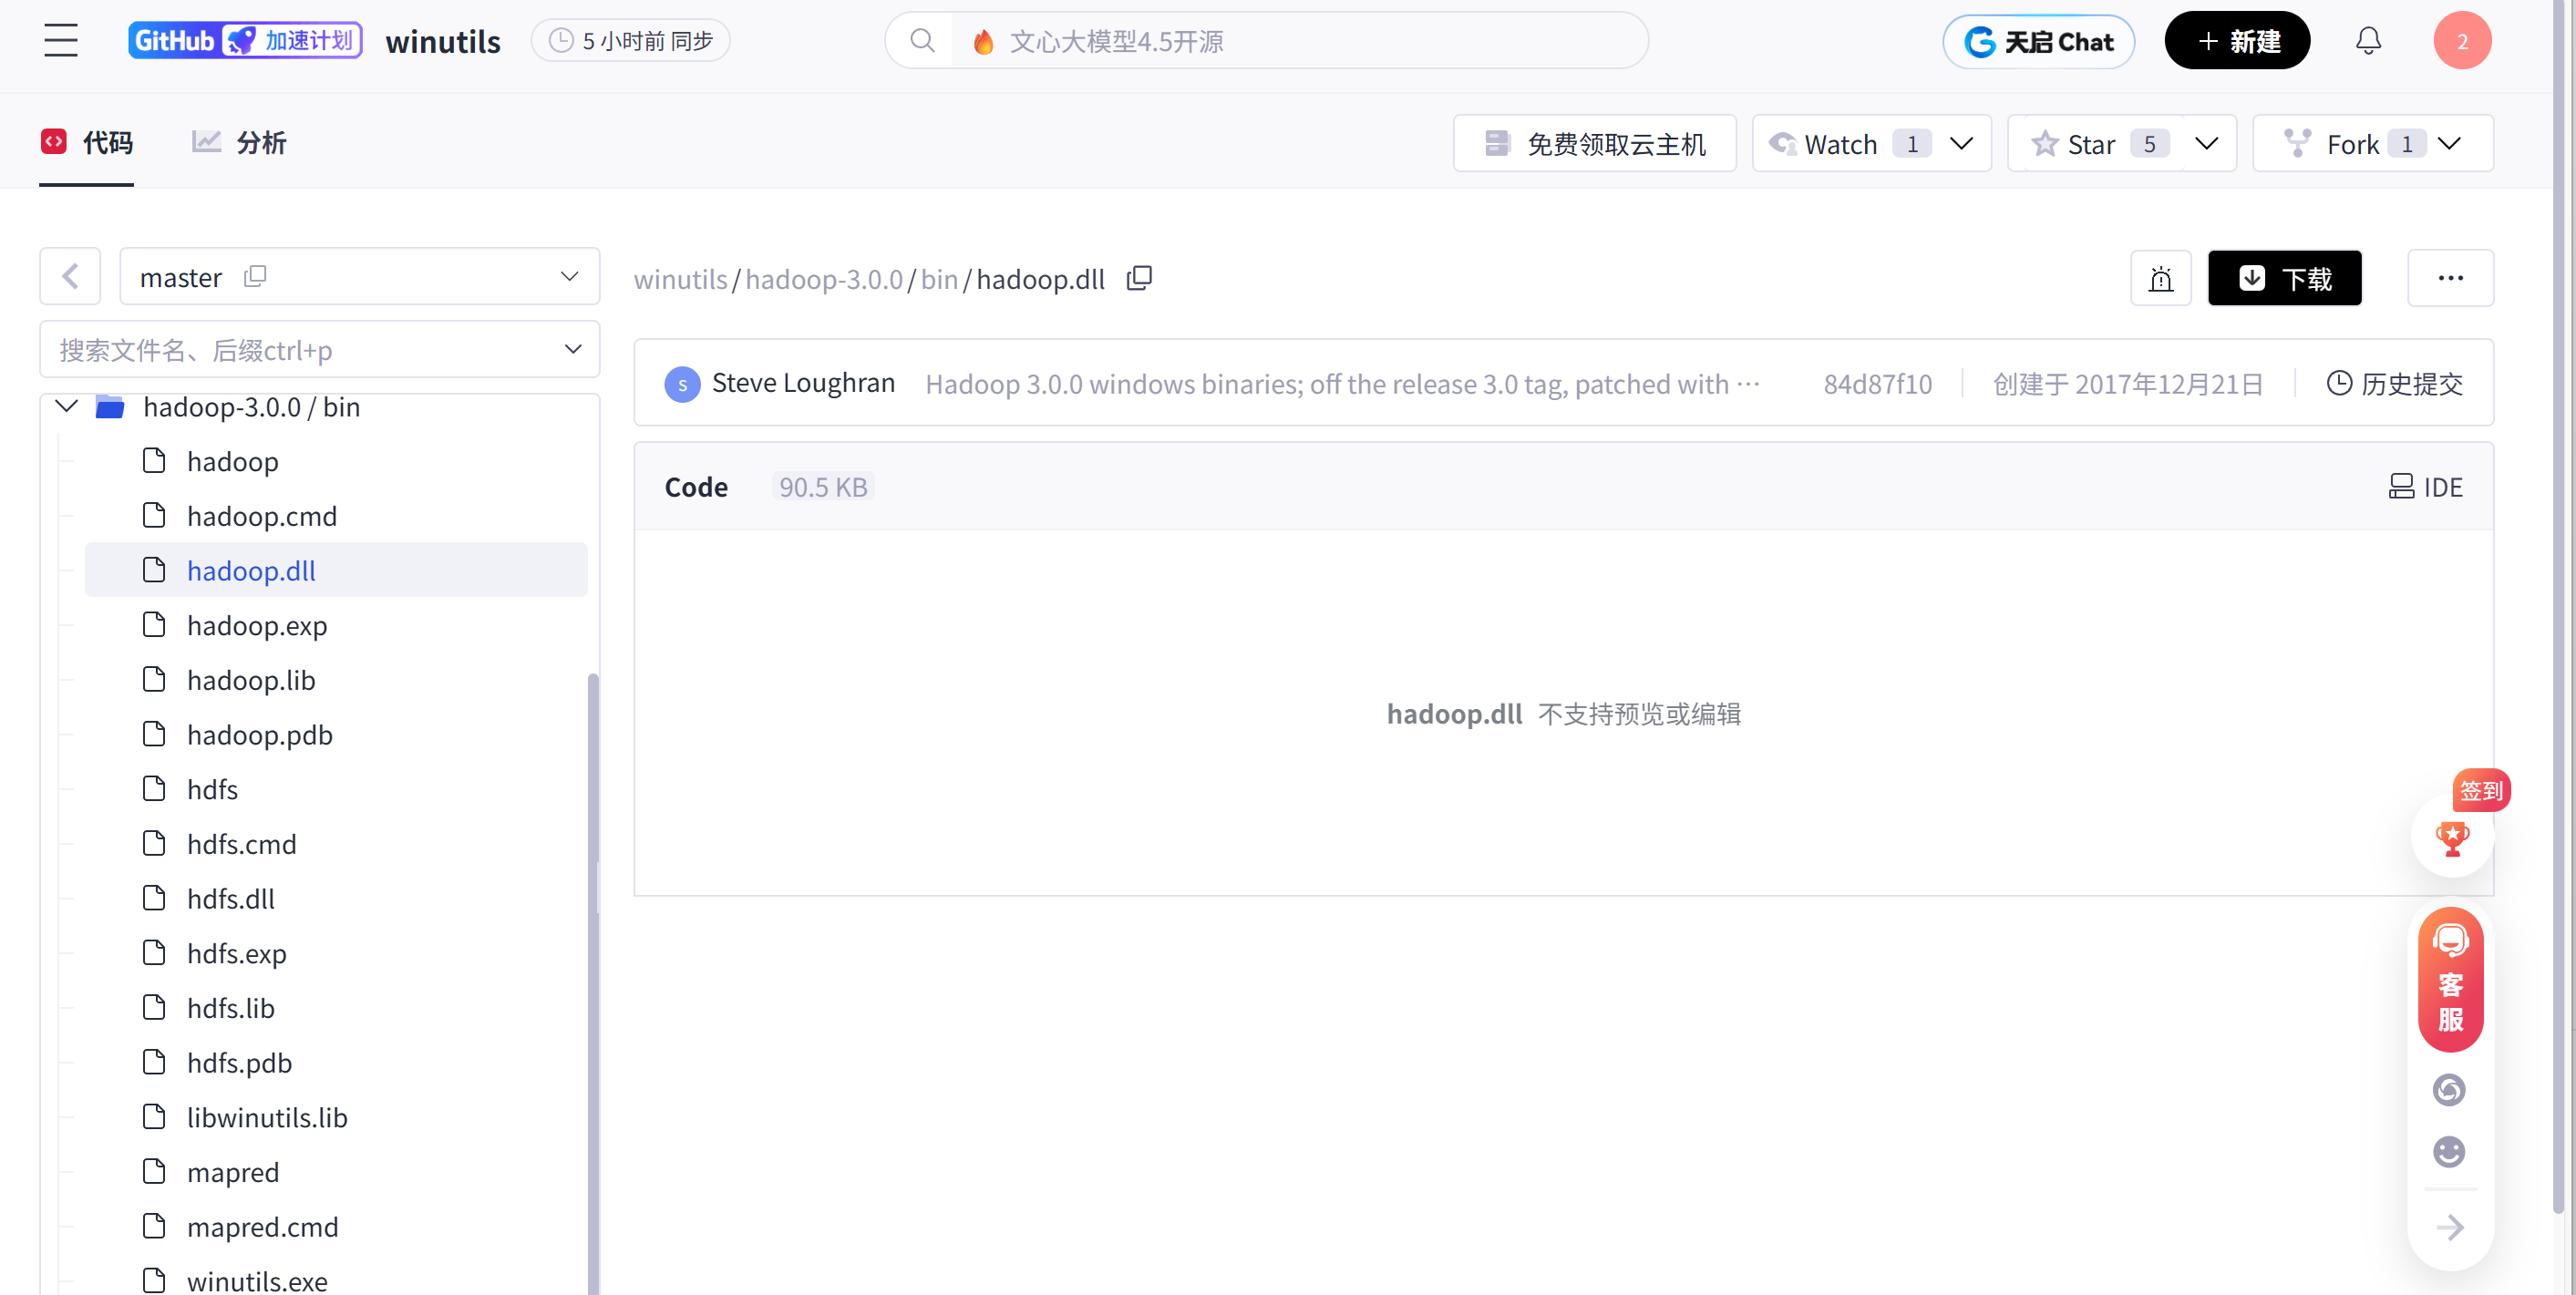The width and height of the screenshot is (2576, 1295).
Task: Click the 下载 download button
Action: [x=2285, y=278]
